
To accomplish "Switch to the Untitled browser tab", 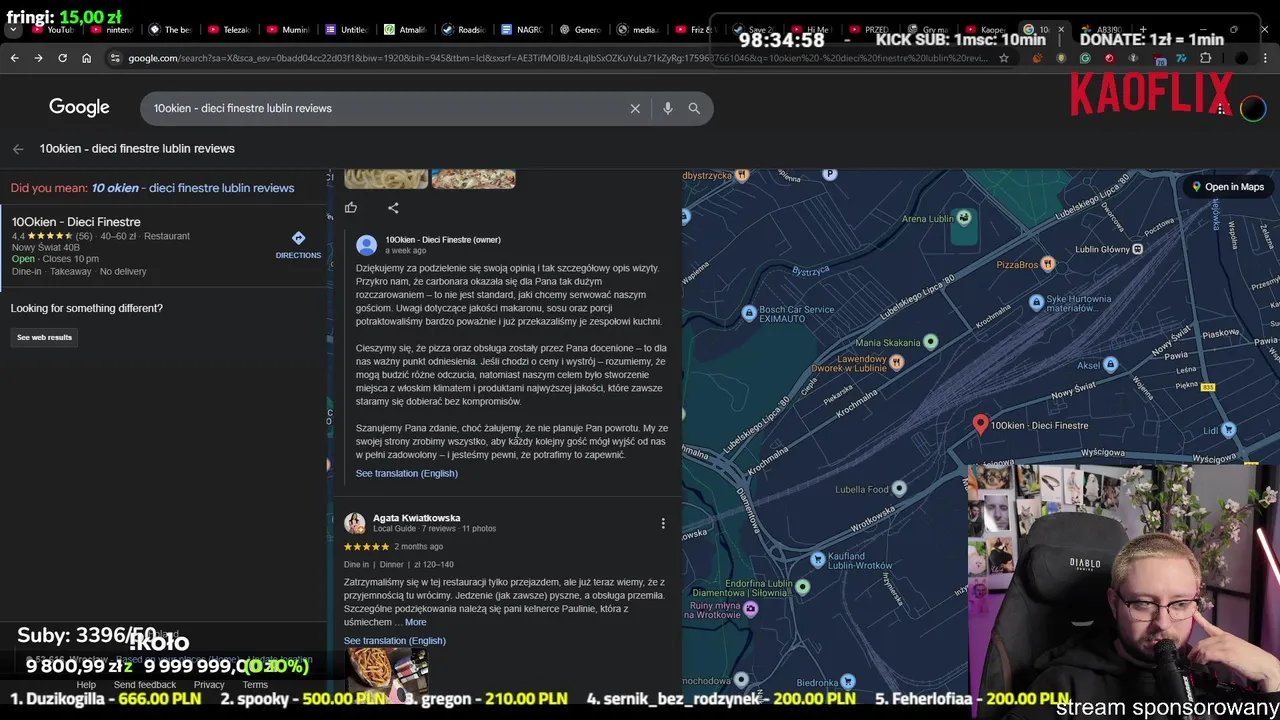I will click(345, 30).
